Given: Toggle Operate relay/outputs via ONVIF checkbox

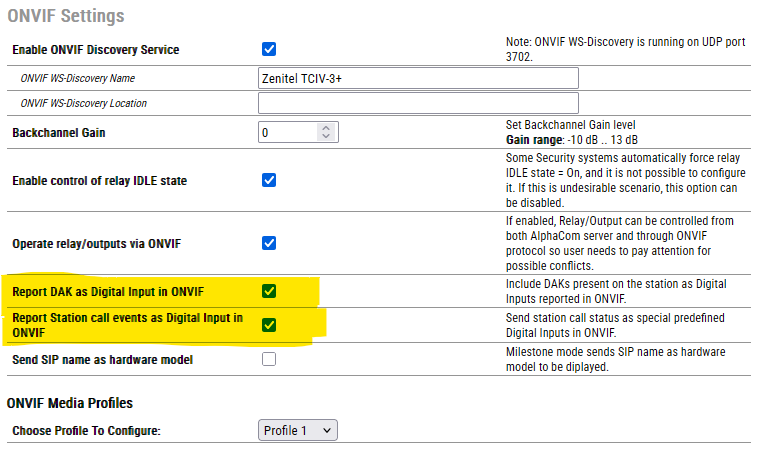Looking at the screenshot, I should point(268,242).
